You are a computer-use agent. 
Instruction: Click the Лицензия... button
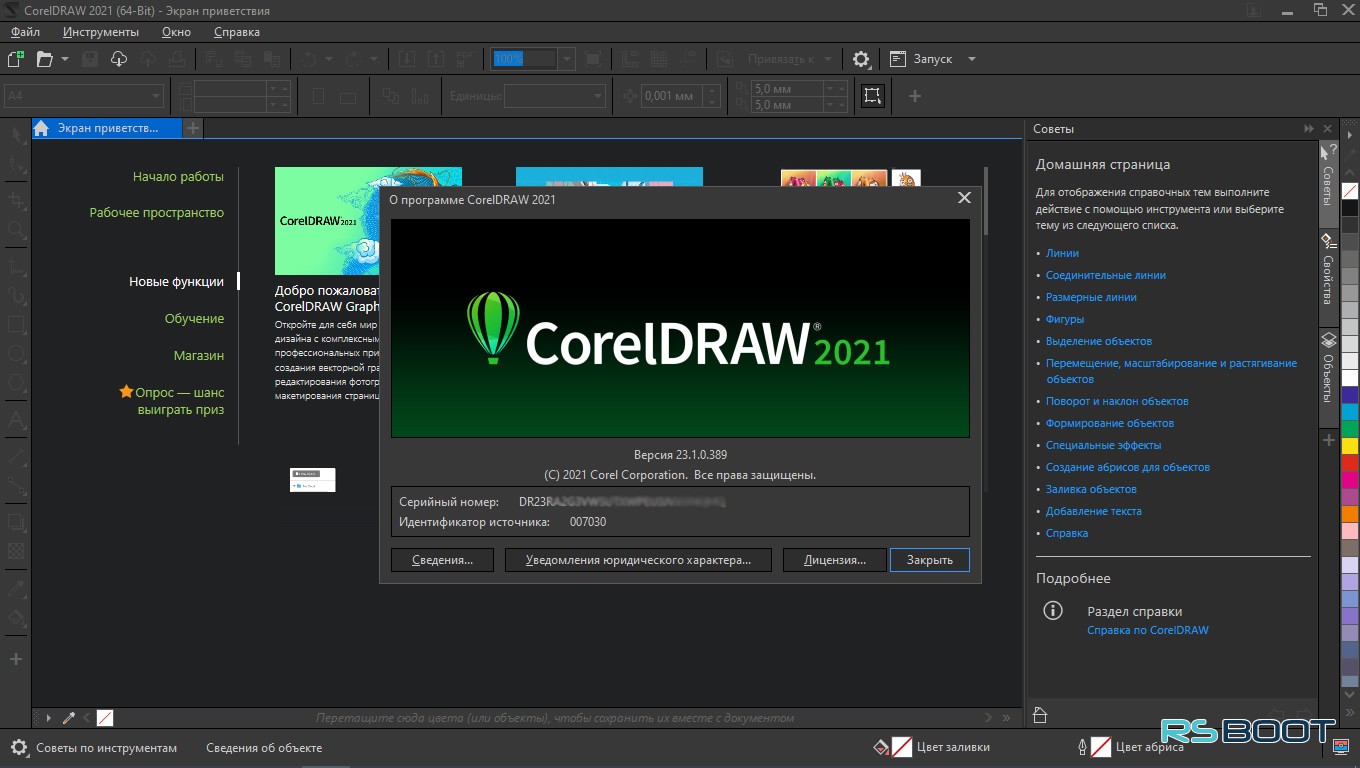835,560
